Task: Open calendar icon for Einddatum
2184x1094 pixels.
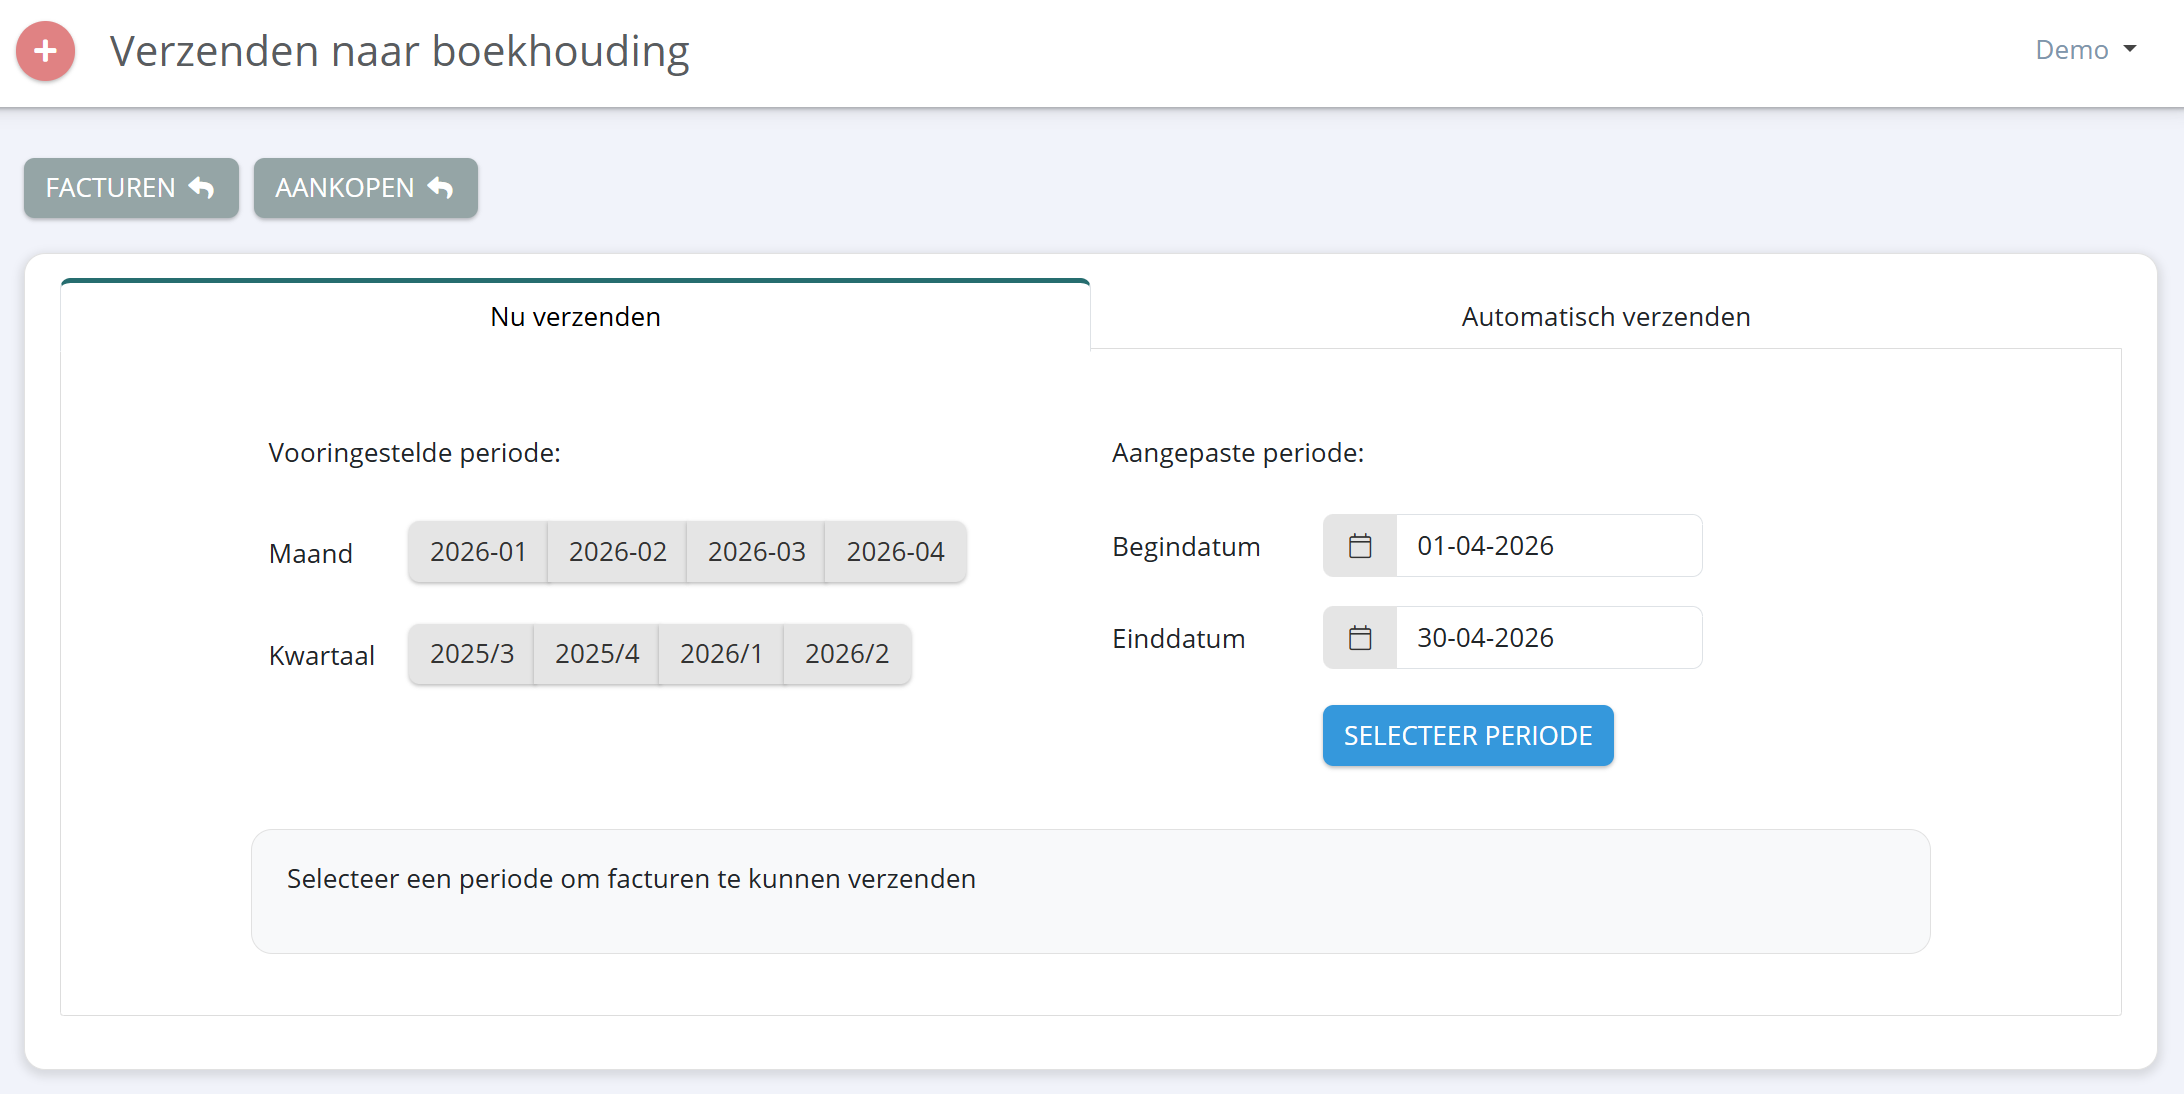Action: [x=1360, y=638]
